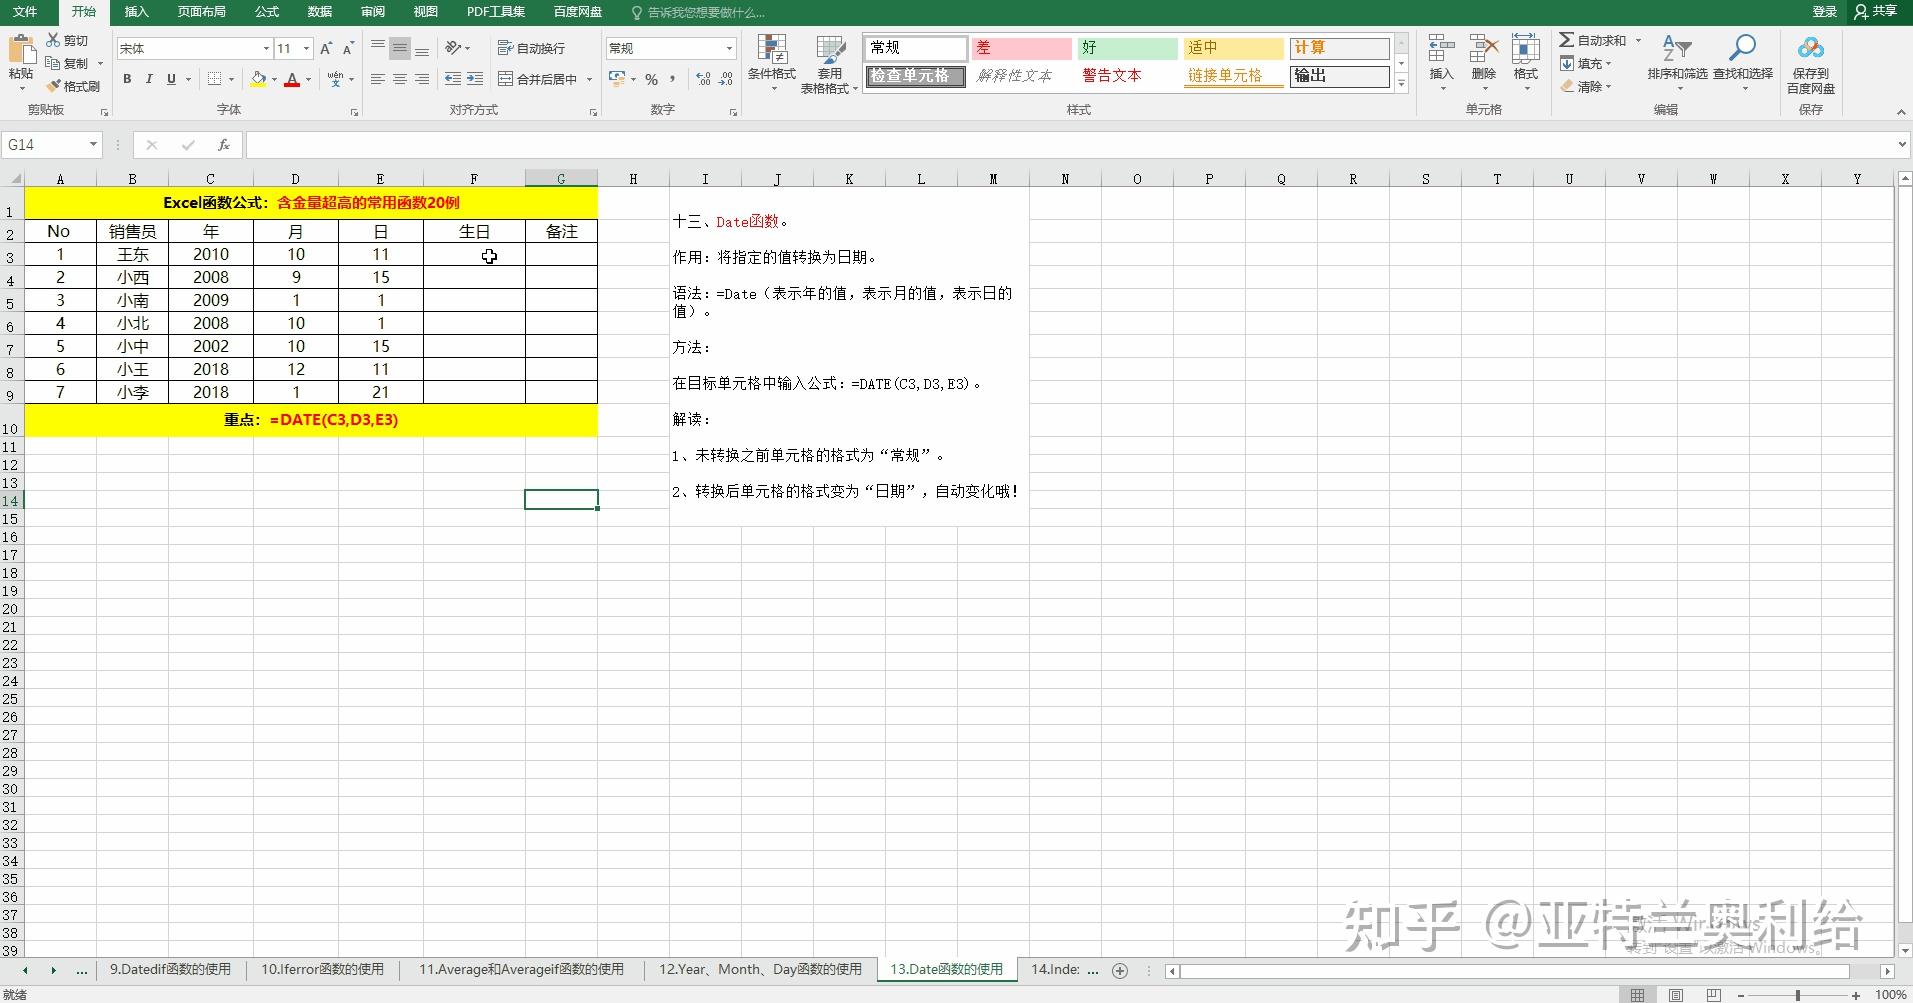Open the font size dropdown
This screenshot has width=1913, height=1003.
coord(306,48)
